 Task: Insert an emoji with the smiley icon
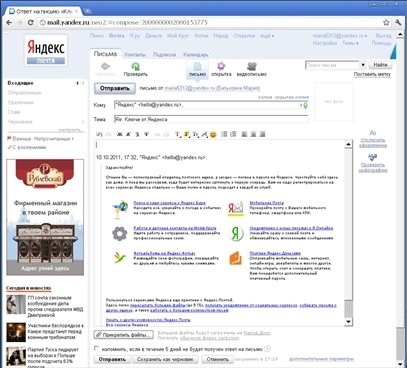point(213,134)
